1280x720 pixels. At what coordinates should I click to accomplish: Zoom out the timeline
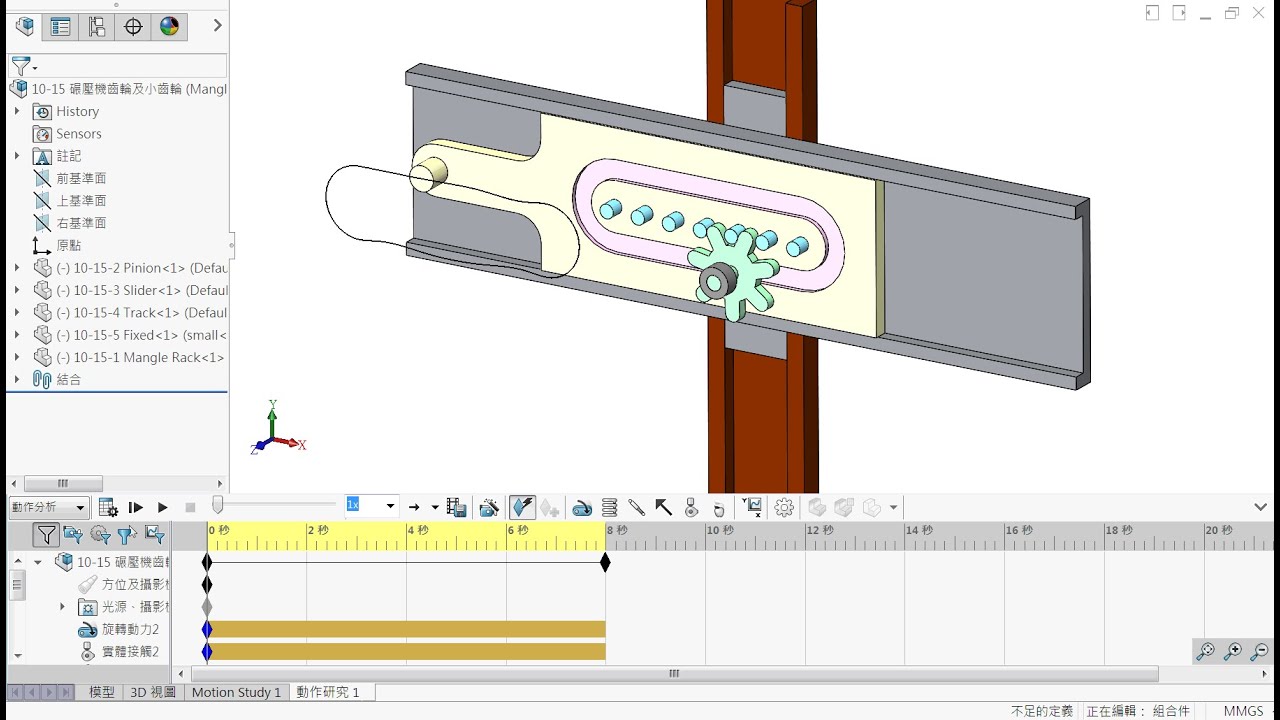pyautogui.click(x=1260, y=651)
